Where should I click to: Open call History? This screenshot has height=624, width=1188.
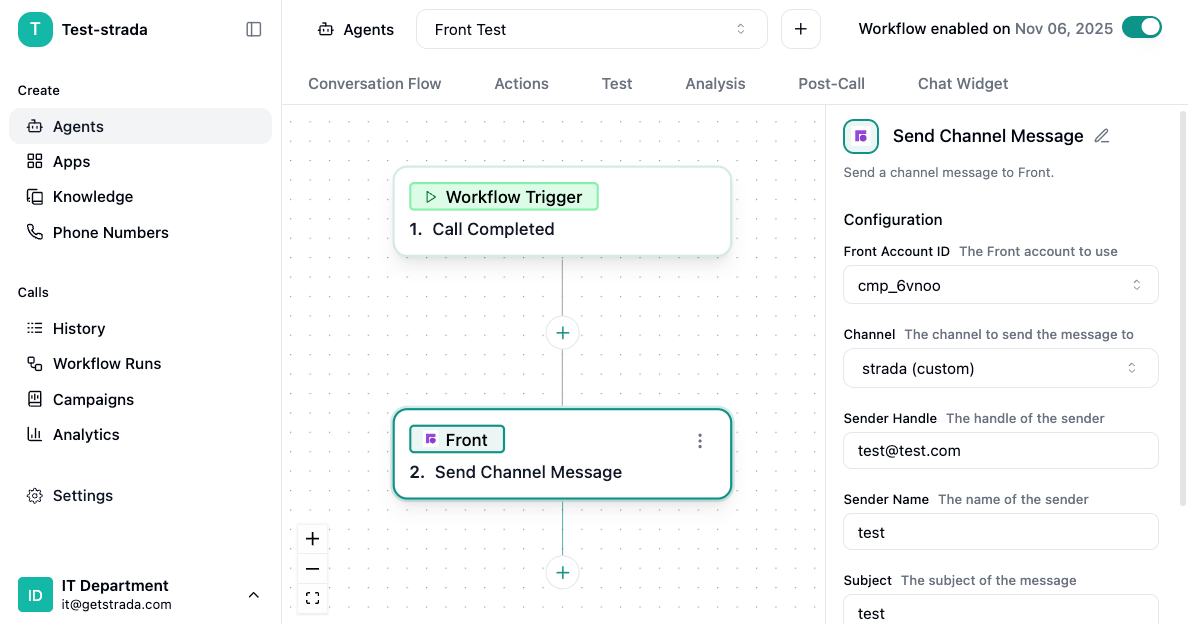[x=140, y=329]
